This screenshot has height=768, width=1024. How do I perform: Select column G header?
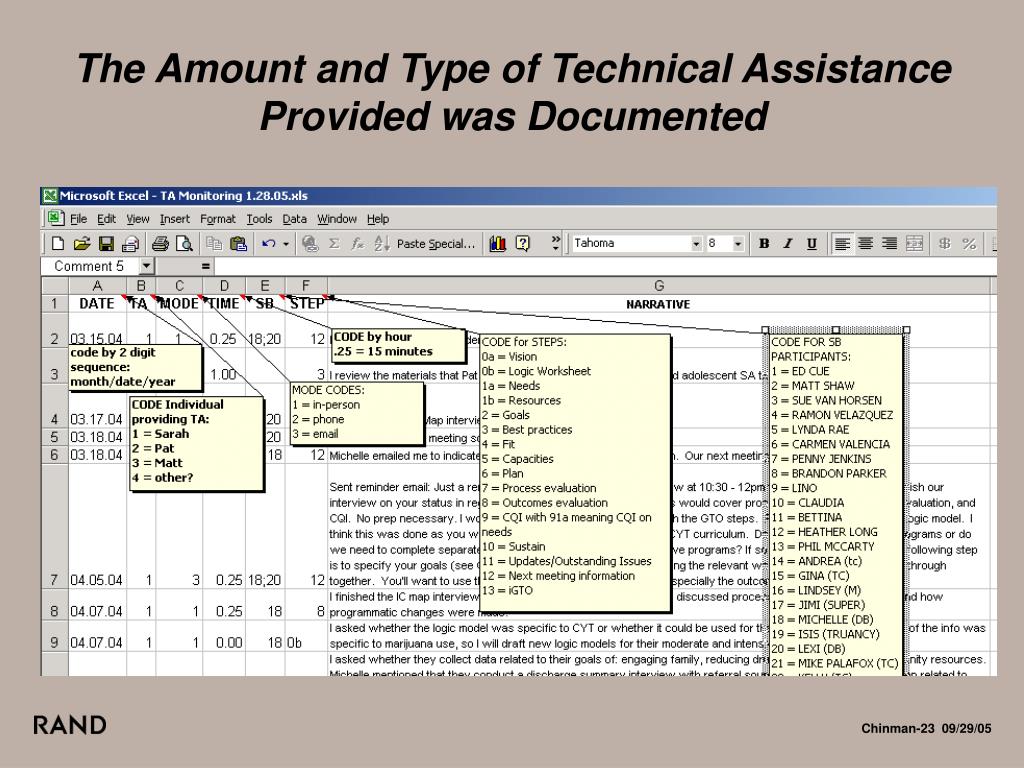[x=659, y=285]
